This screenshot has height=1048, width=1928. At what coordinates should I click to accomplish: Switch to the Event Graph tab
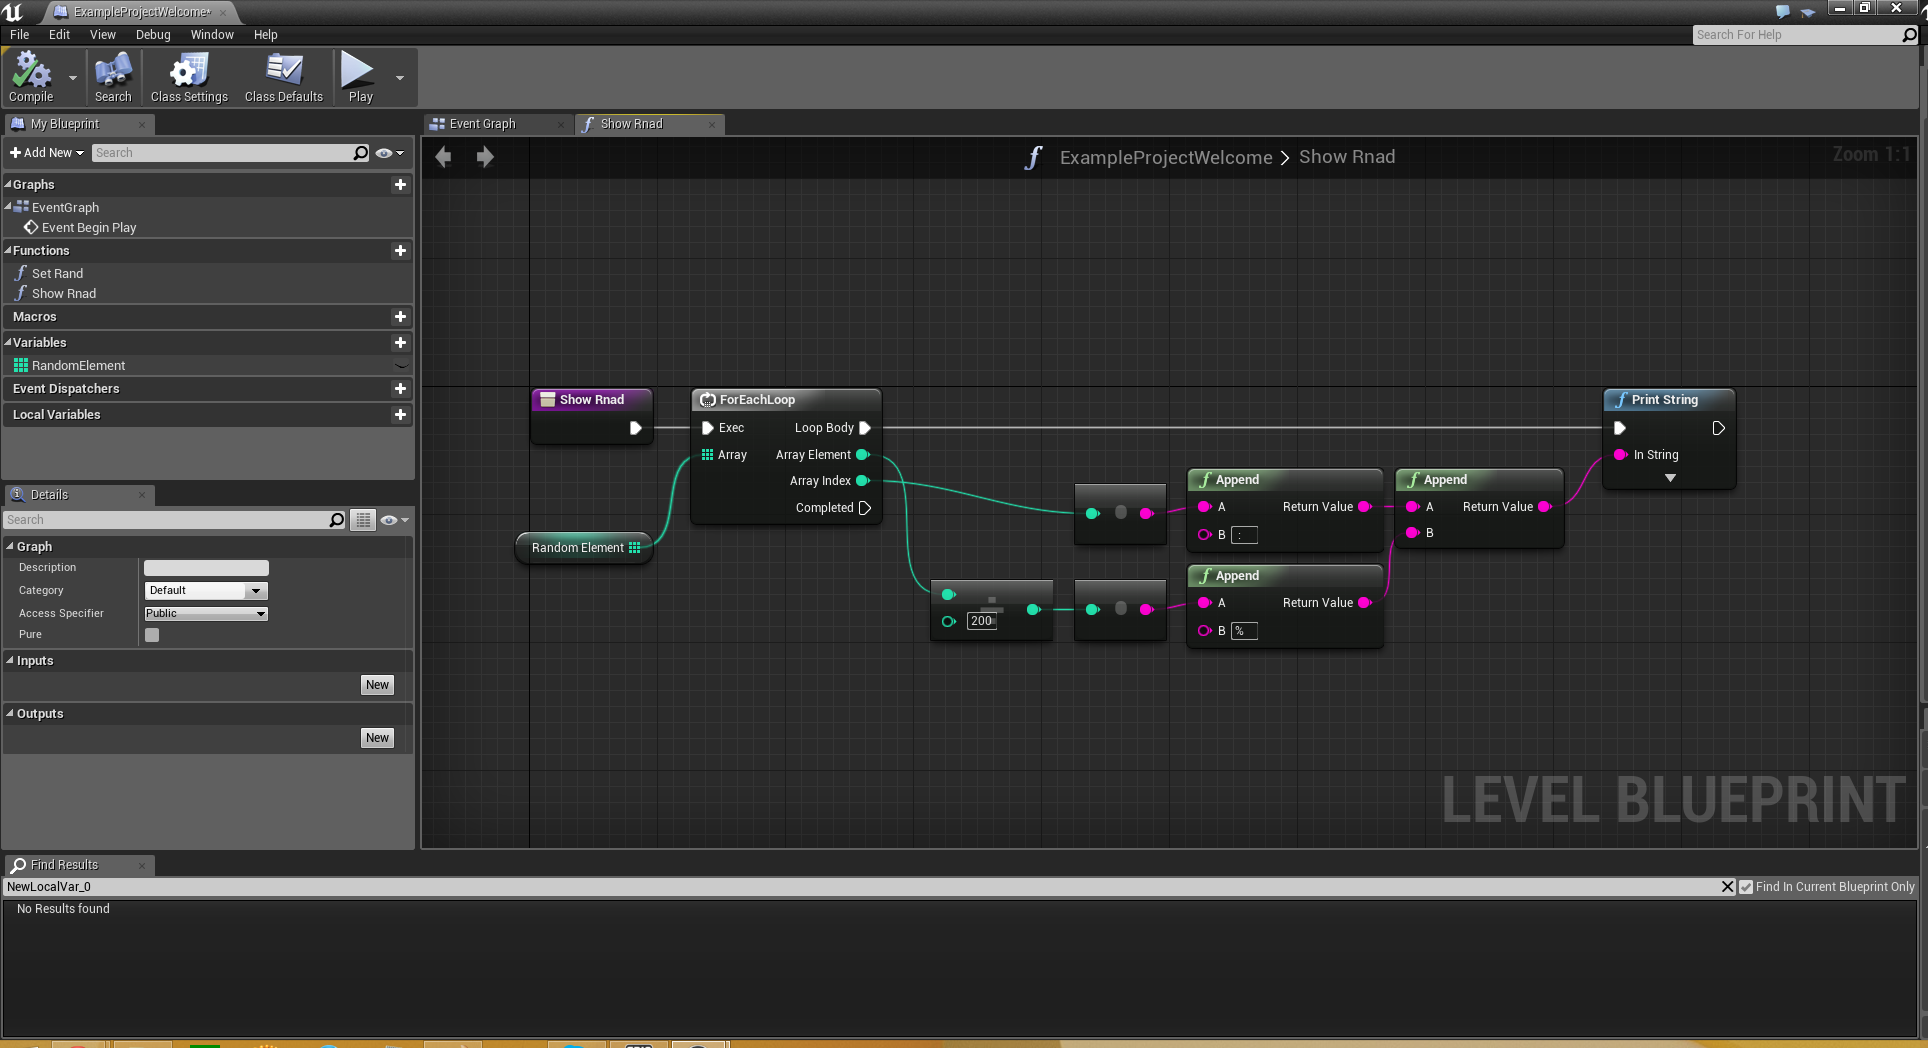tap(483, 124)
